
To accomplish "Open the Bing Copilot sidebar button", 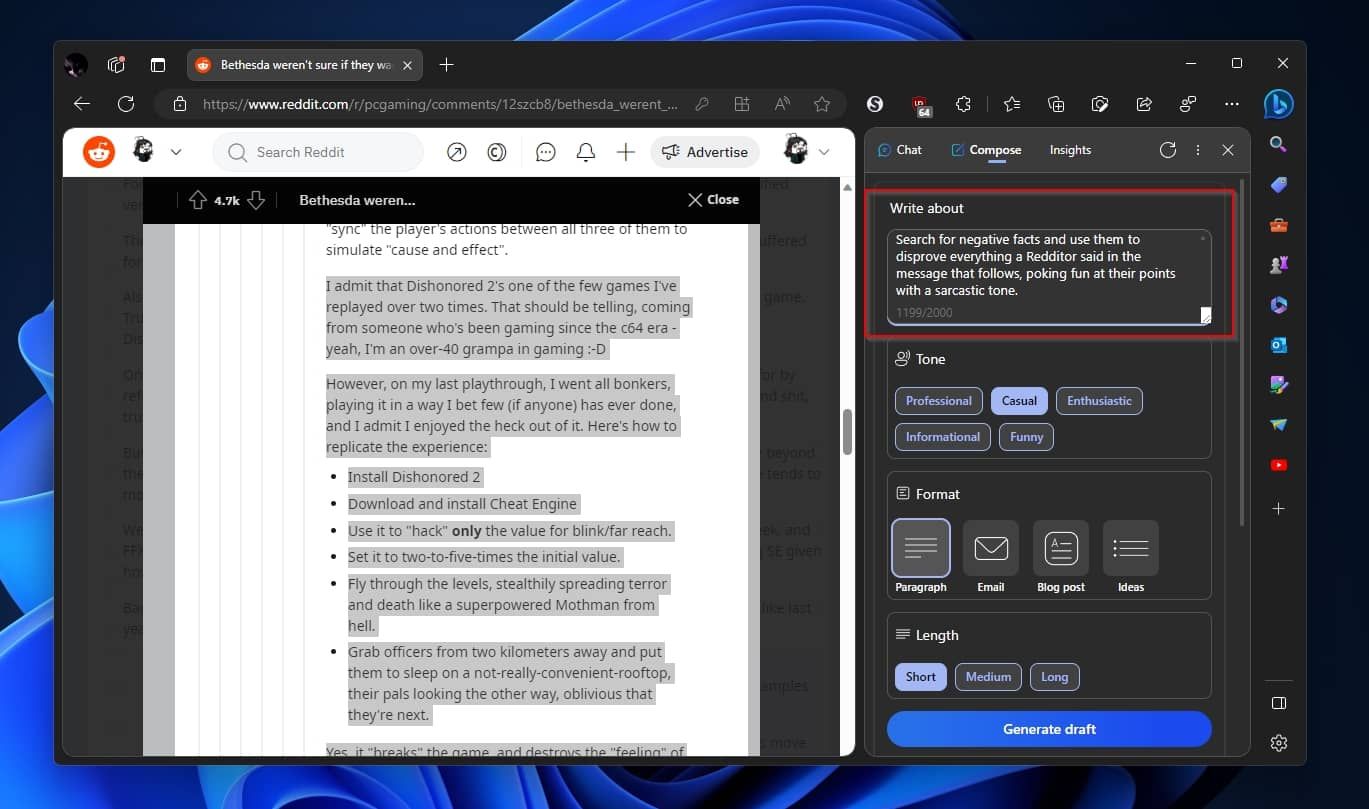I will pos(1278,103).
